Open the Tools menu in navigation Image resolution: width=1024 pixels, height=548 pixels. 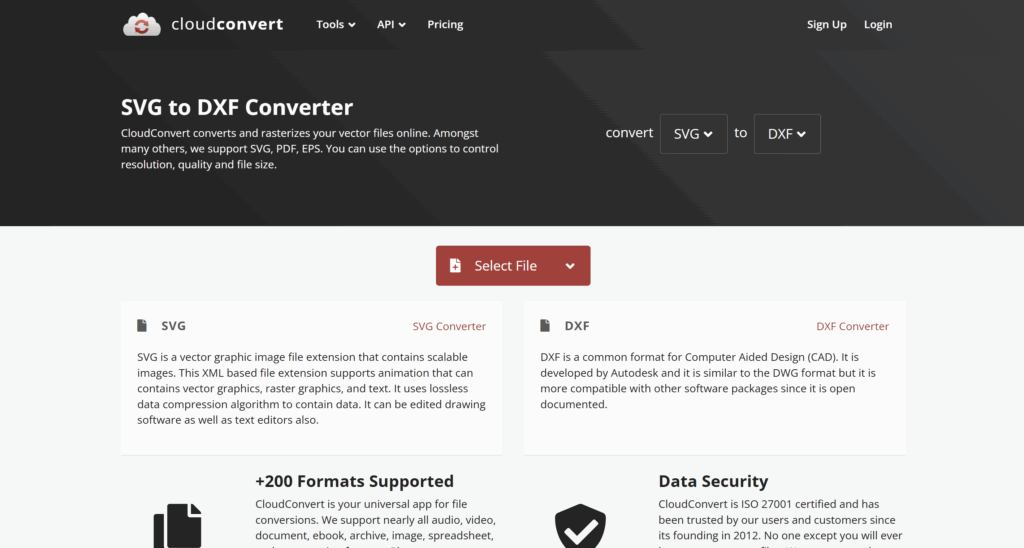335,25
